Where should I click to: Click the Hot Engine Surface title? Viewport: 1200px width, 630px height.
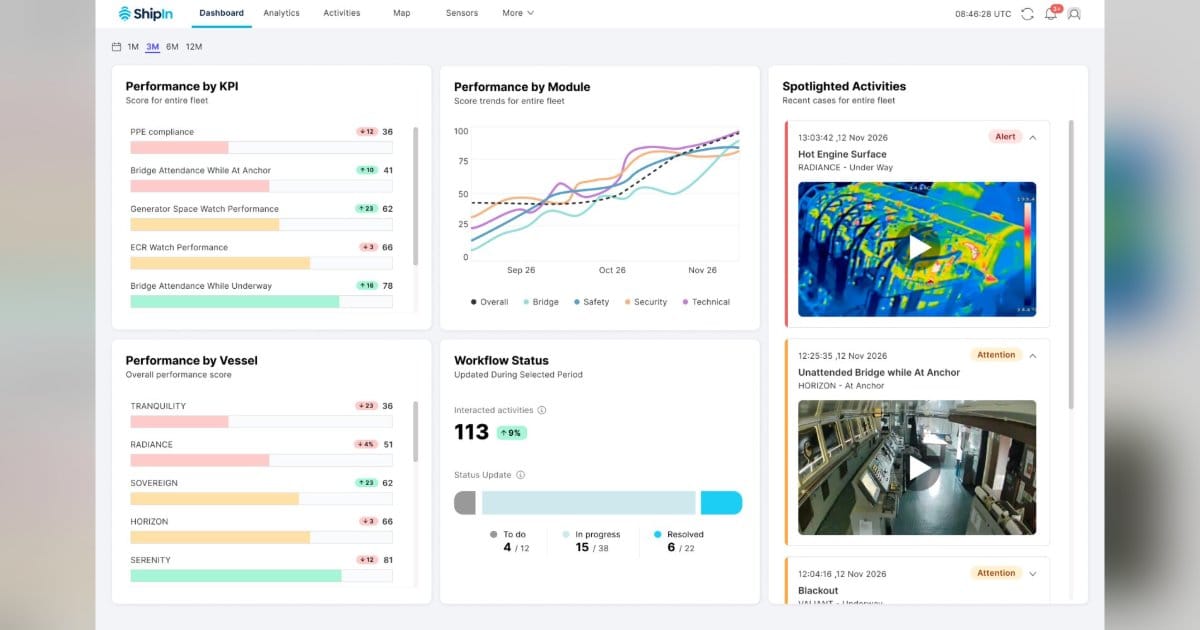point(842,155)
